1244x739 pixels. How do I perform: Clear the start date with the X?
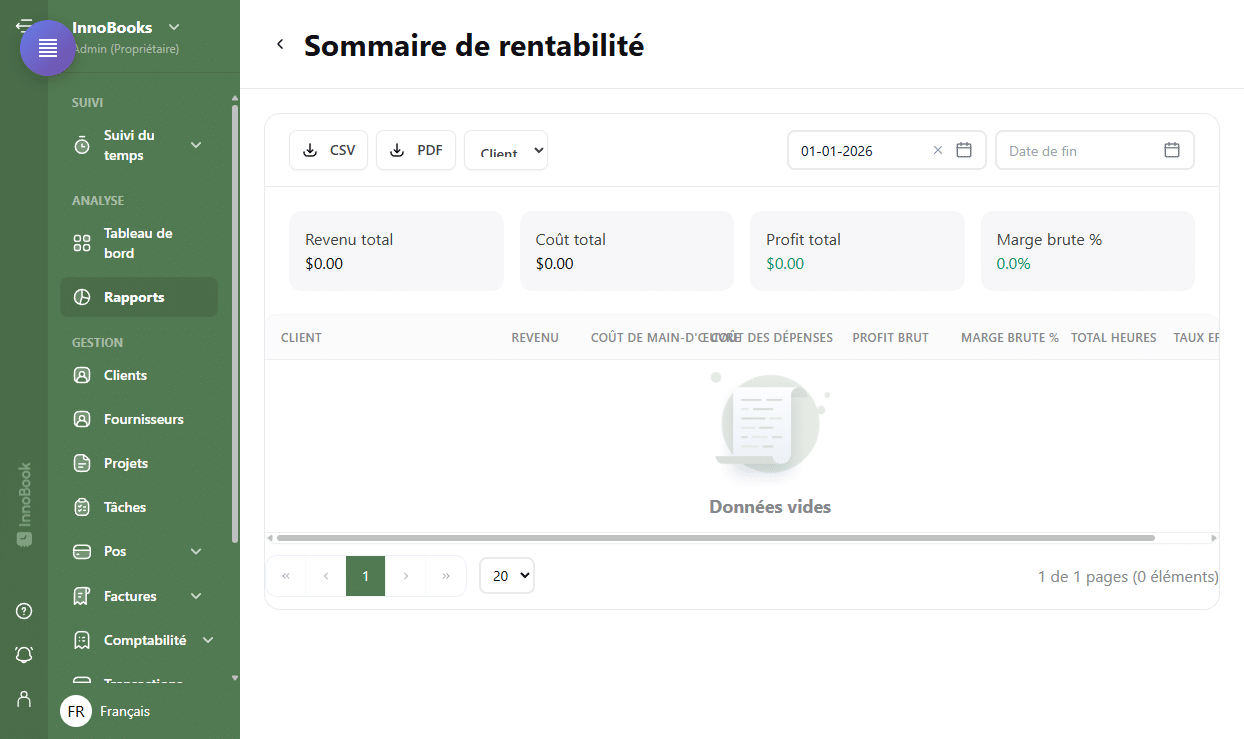point(938,150)
